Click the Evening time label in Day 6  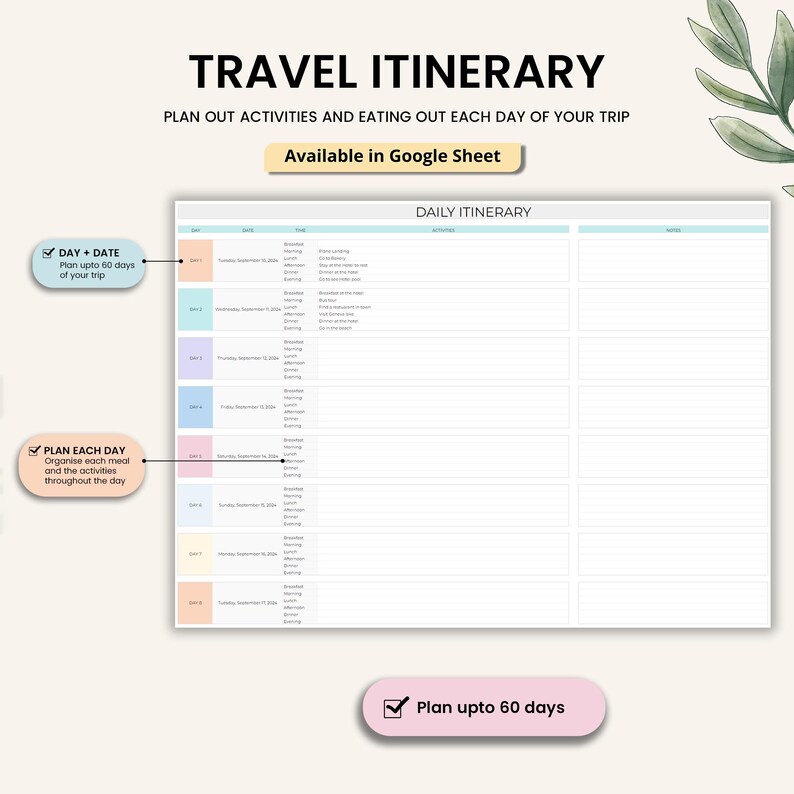[292, 524]
